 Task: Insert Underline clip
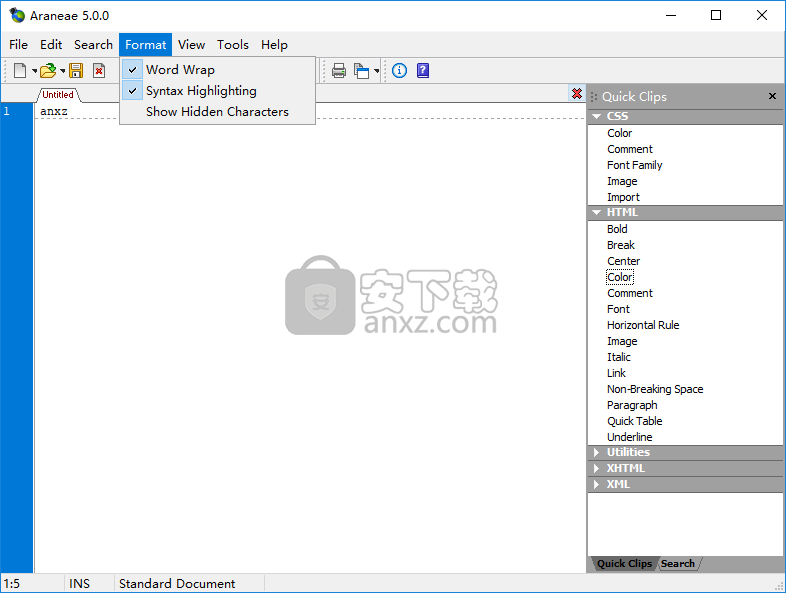pos(630,438)
